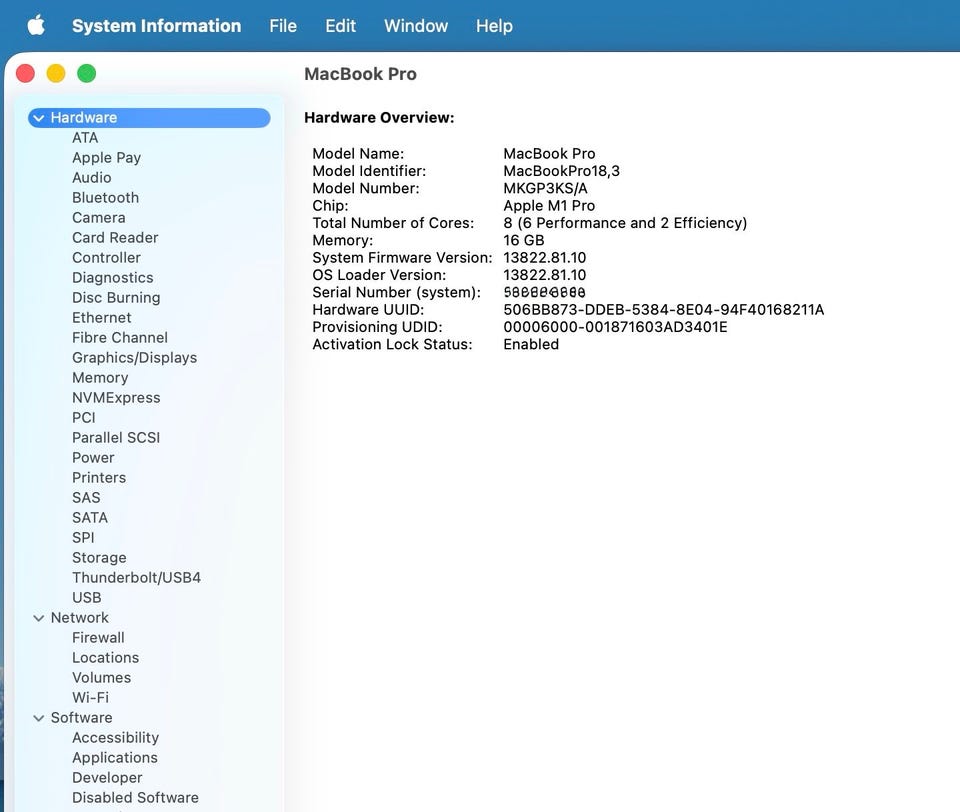Select ATA in the sidebar
Image resolution: width=960 pixels, height=812 pixels.
pyautogui.click(x=85, y=138)
